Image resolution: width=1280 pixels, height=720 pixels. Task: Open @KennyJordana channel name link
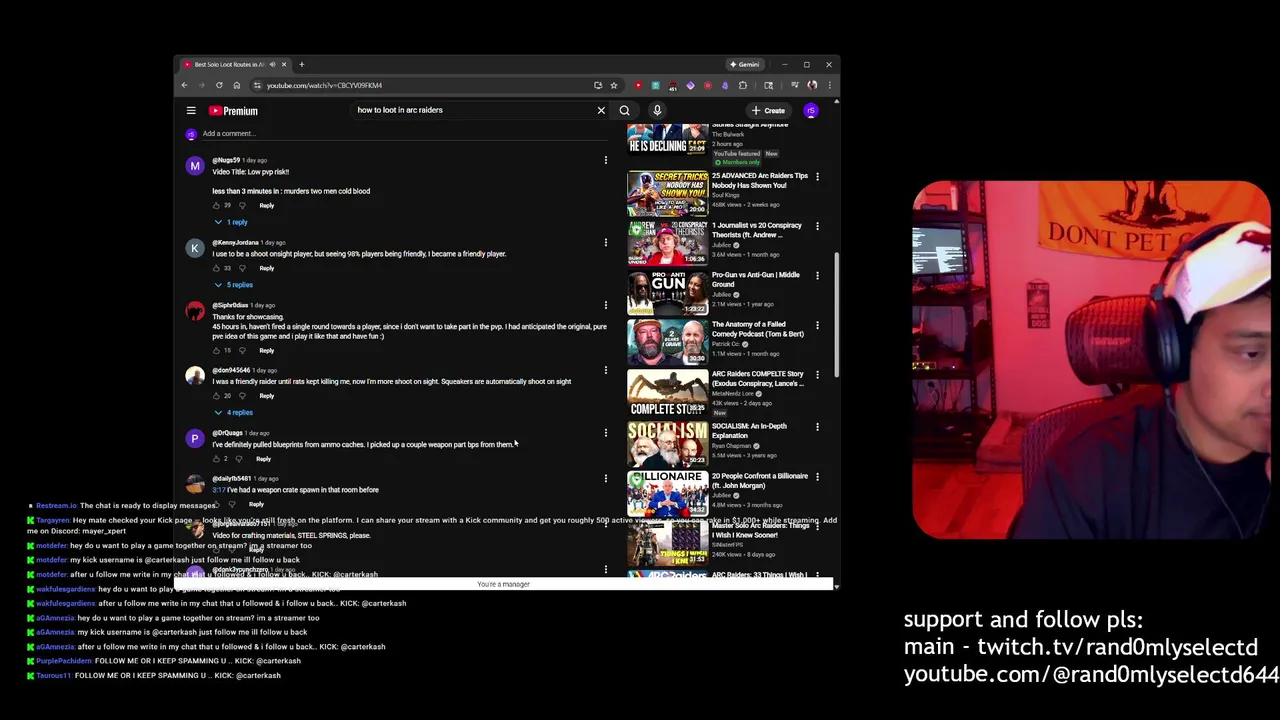pos(236,243)
